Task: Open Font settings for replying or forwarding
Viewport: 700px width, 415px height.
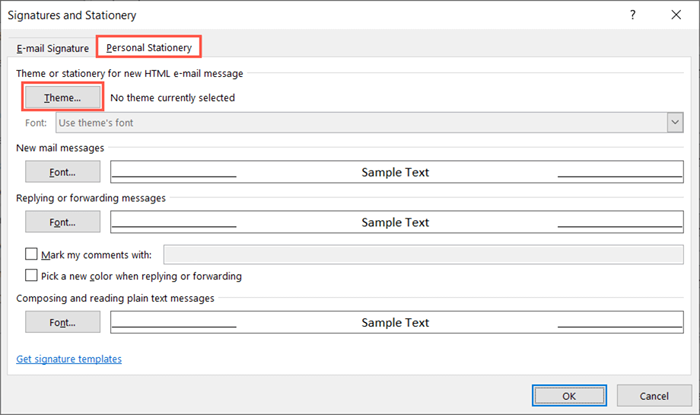Action: [x=62, y=222]
